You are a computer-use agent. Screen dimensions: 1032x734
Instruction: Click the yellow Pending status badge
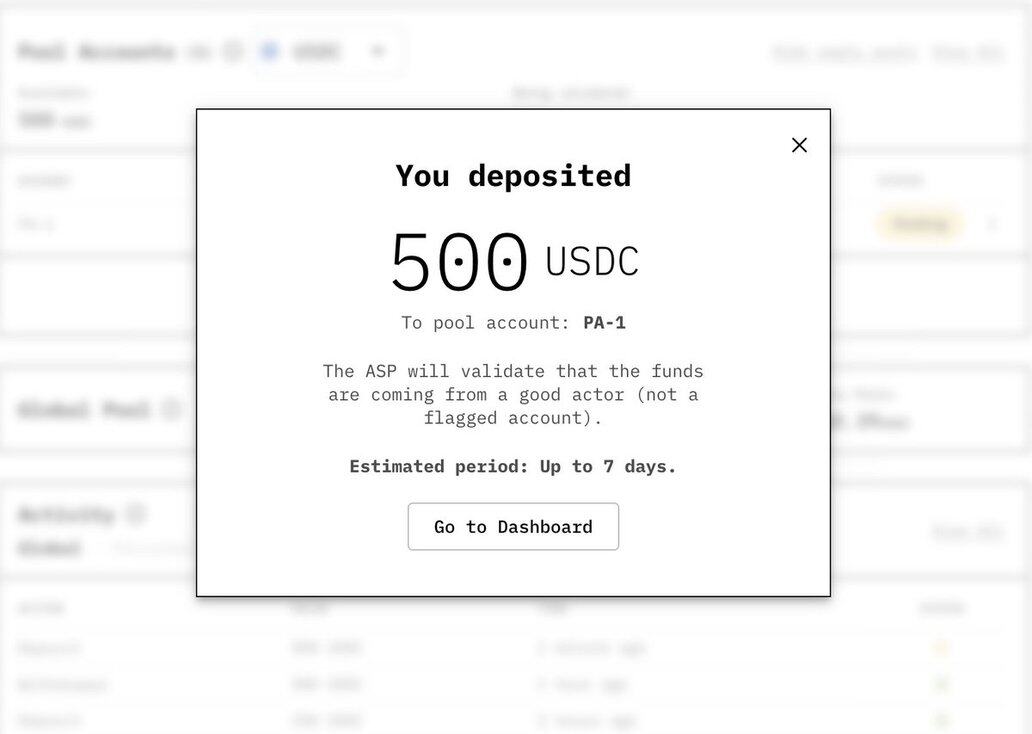tap(919, 223)
